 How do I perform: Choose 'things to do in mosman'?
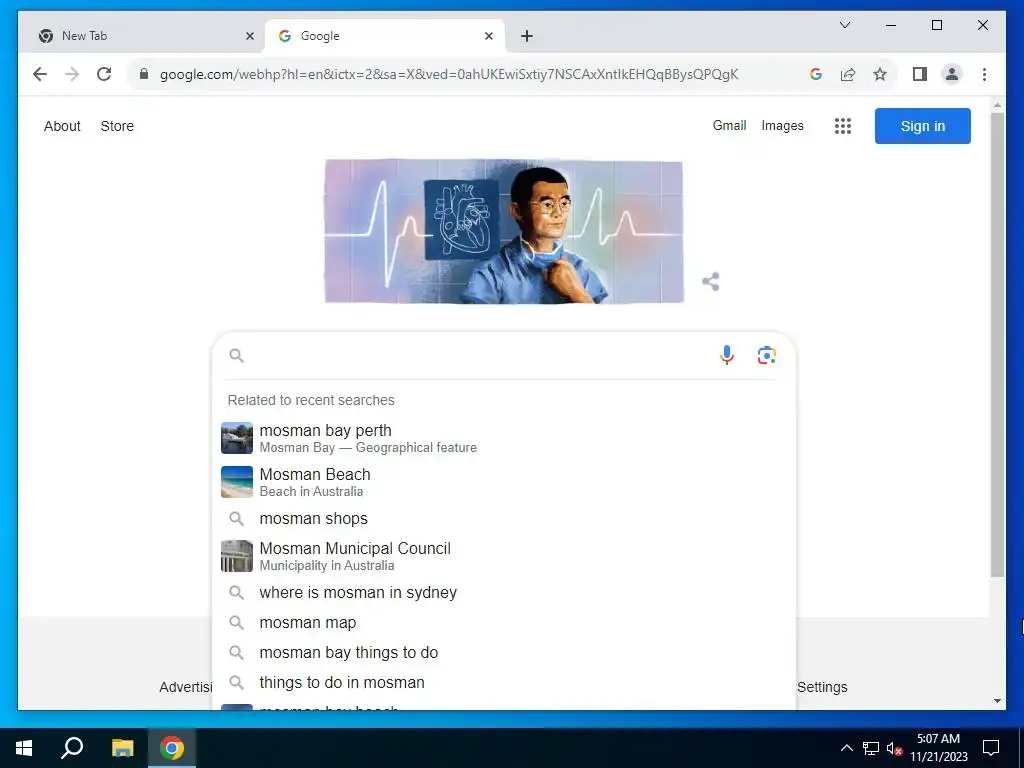coord(503,682)
